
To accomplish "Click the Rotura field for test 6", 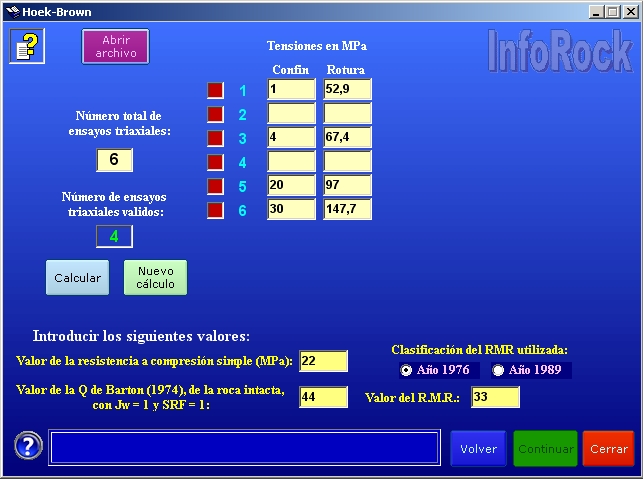I will pyautogui.click(x=347, y=210).
